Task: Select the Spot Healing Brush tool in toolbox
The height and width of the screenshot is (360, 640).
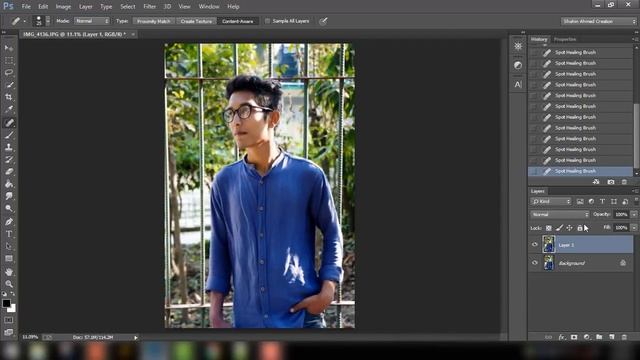Action: (x=9, y=122)
